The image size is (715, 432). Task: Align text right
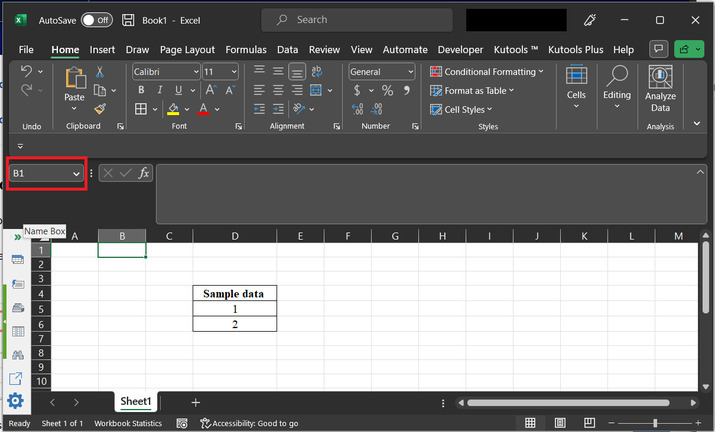(297, 90)
